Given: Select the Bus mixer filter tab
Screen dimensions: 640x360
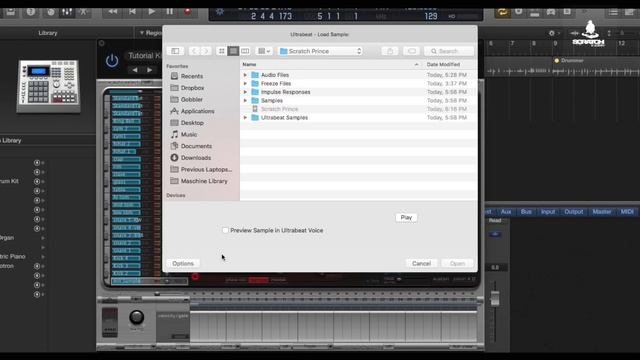Looking at the screenshot, I should pyautogui.click(x=526, y=211).
